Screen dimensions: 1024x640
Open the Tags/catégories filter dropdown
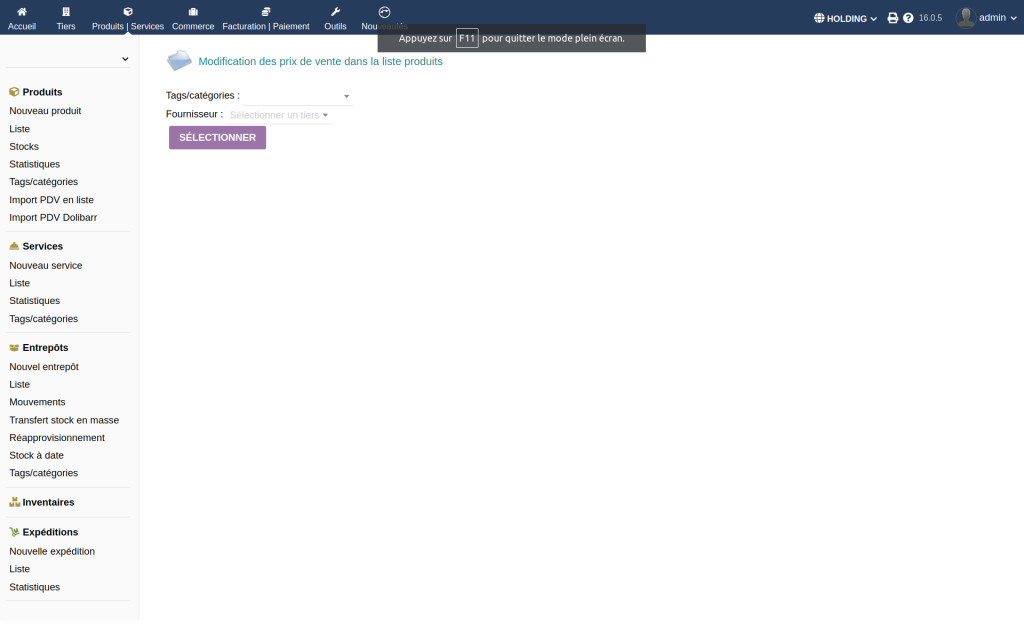(298, 96)
